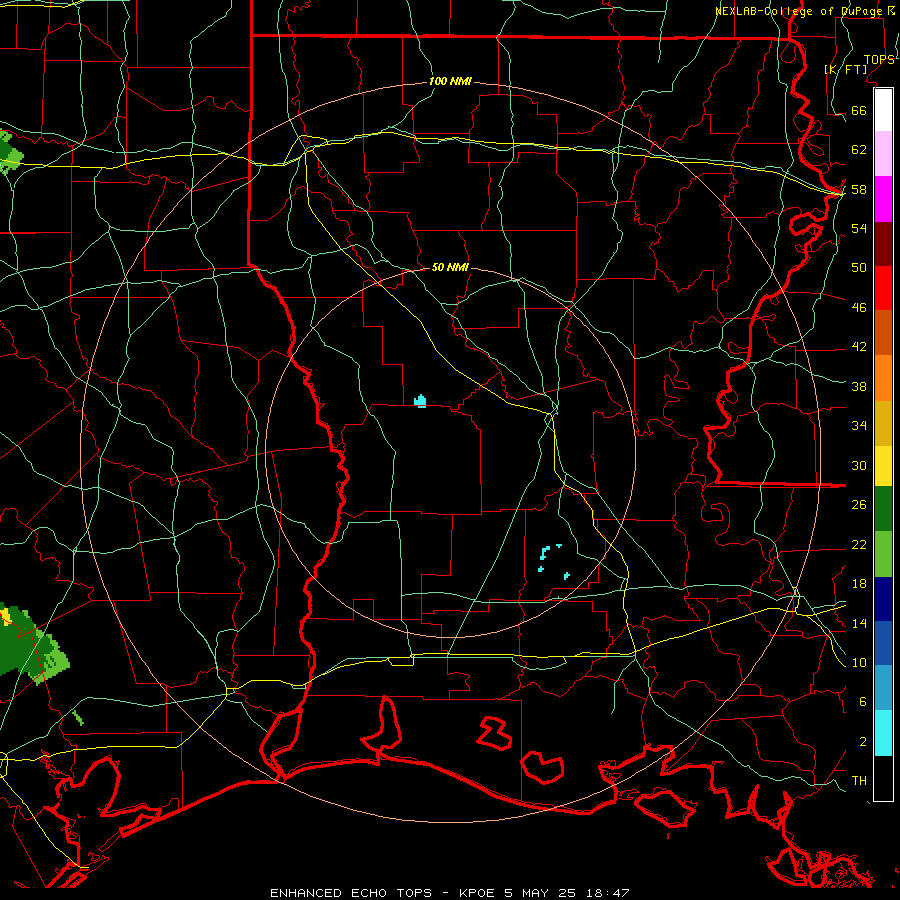Click the legend value '38'
900x900 pixels.
(859, 387)
